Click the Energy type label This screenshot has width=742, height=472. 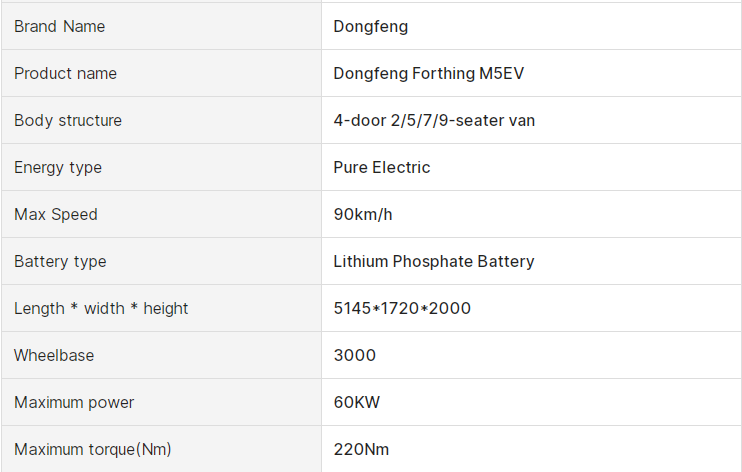pos(58,168)
